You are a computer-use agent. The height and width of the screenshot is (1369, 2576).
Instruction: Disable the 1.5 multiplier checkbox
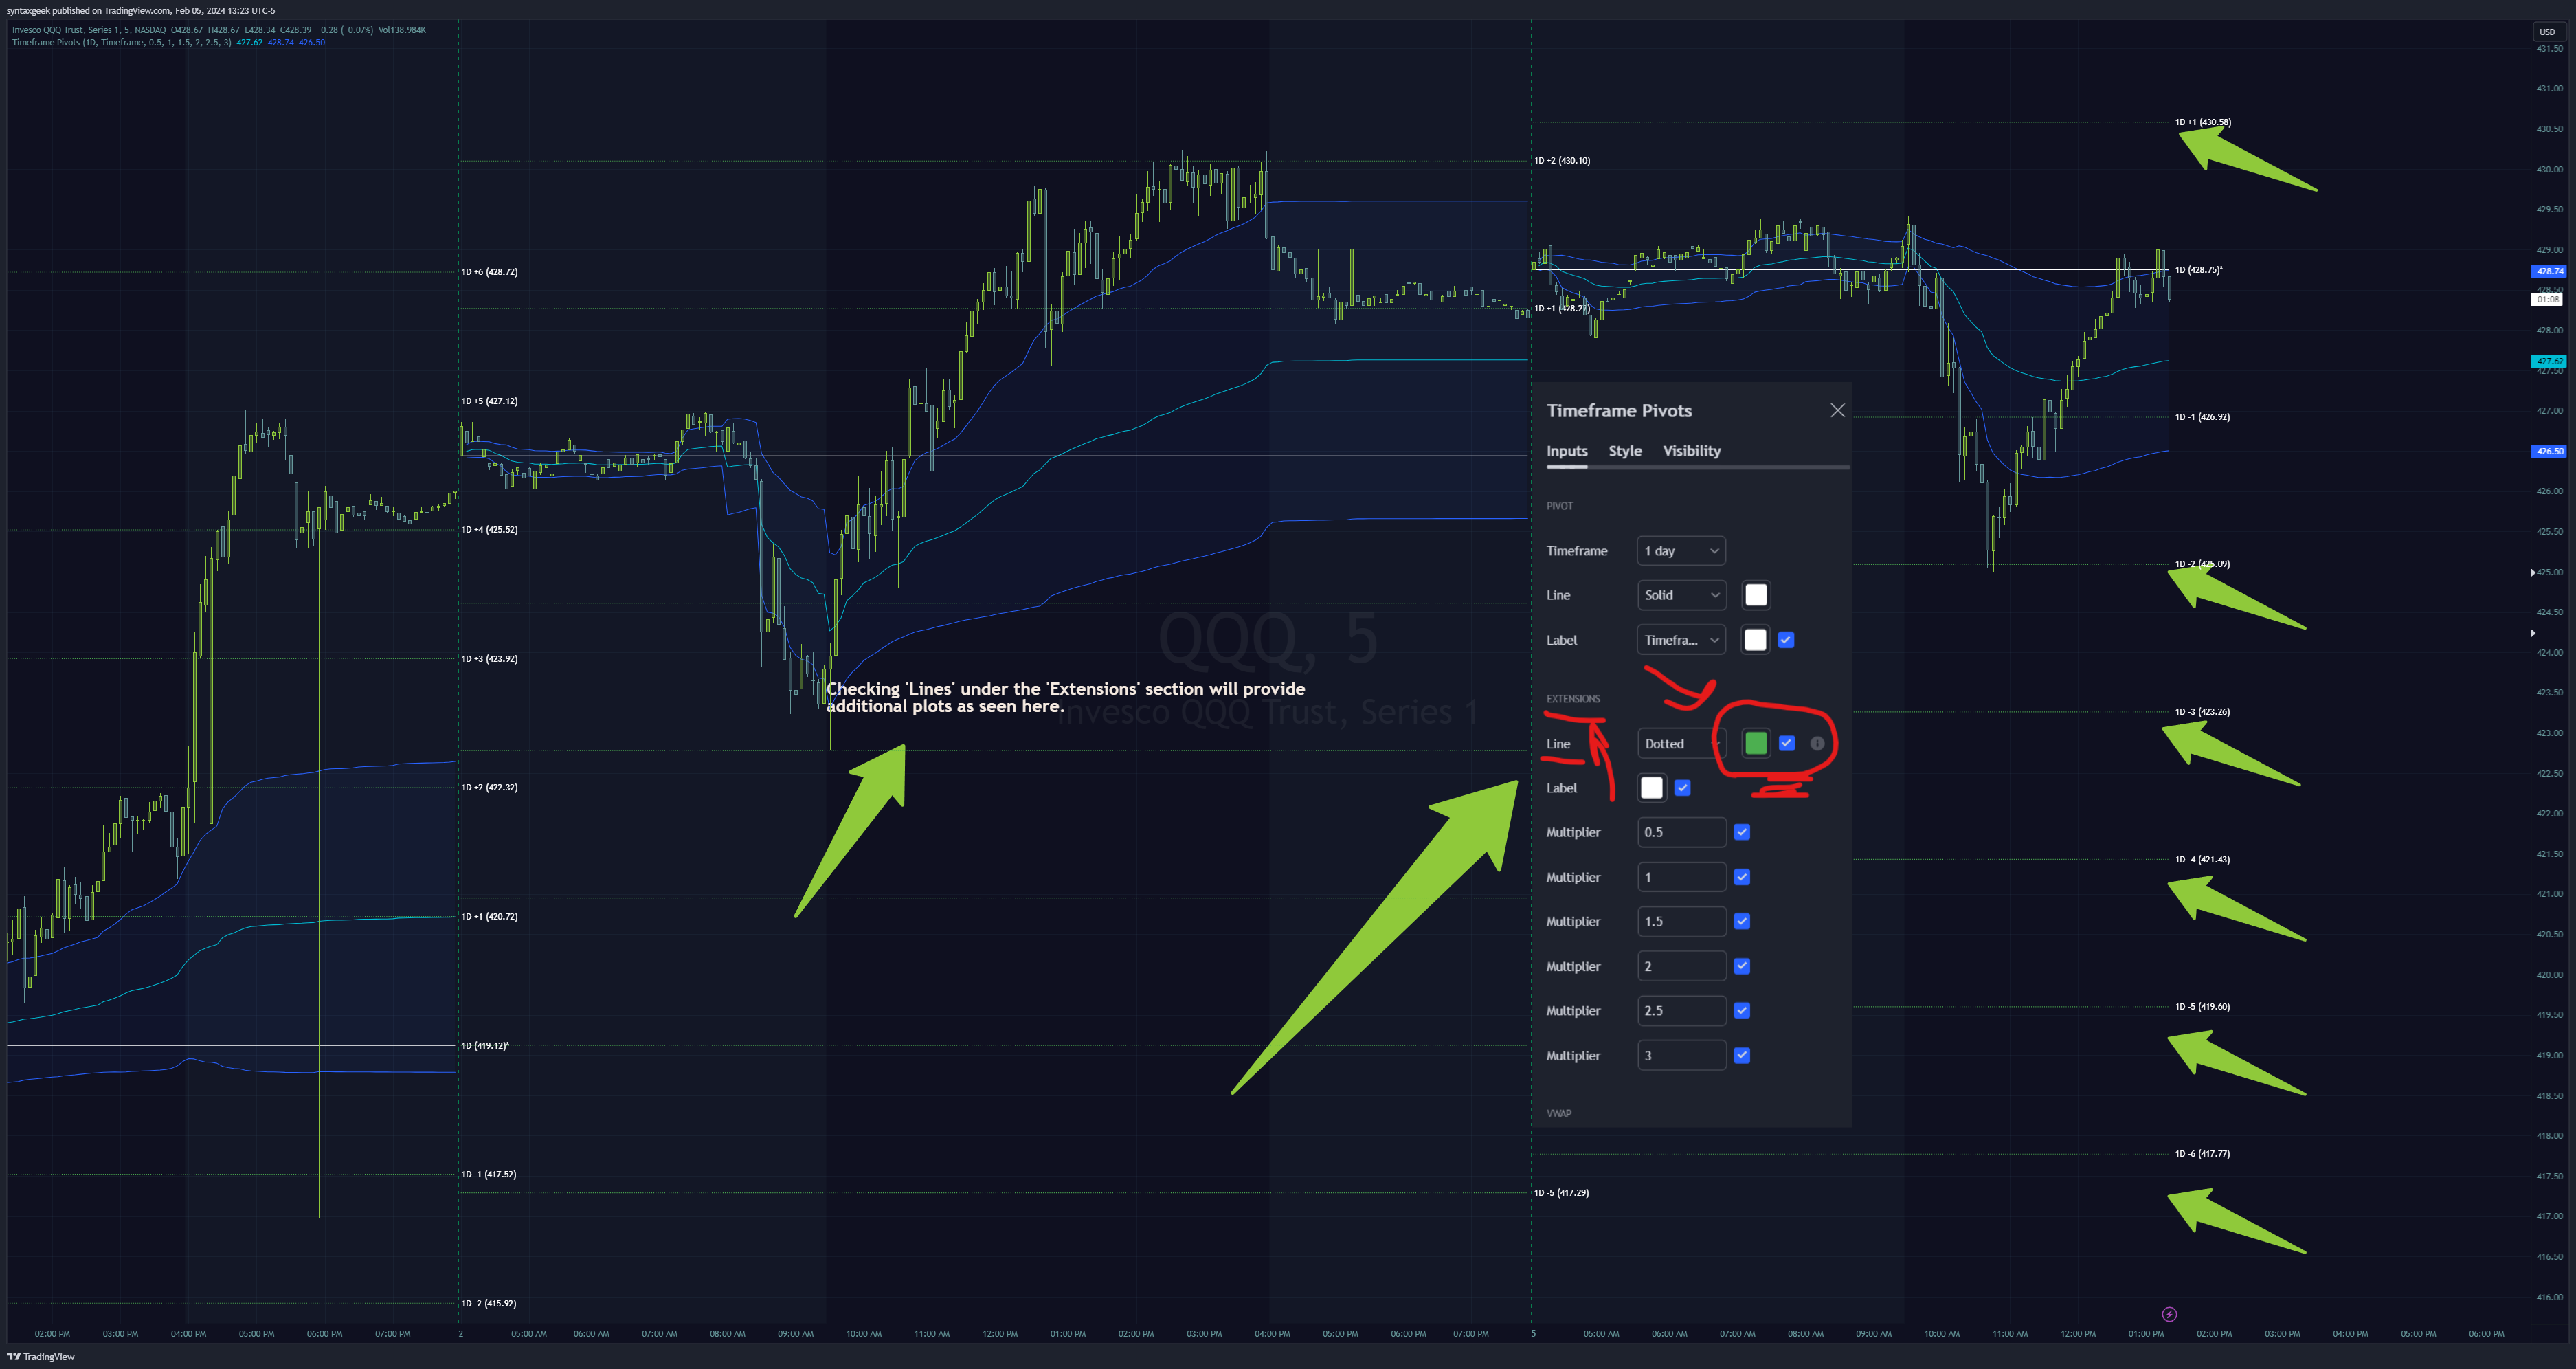point(1742,921)
